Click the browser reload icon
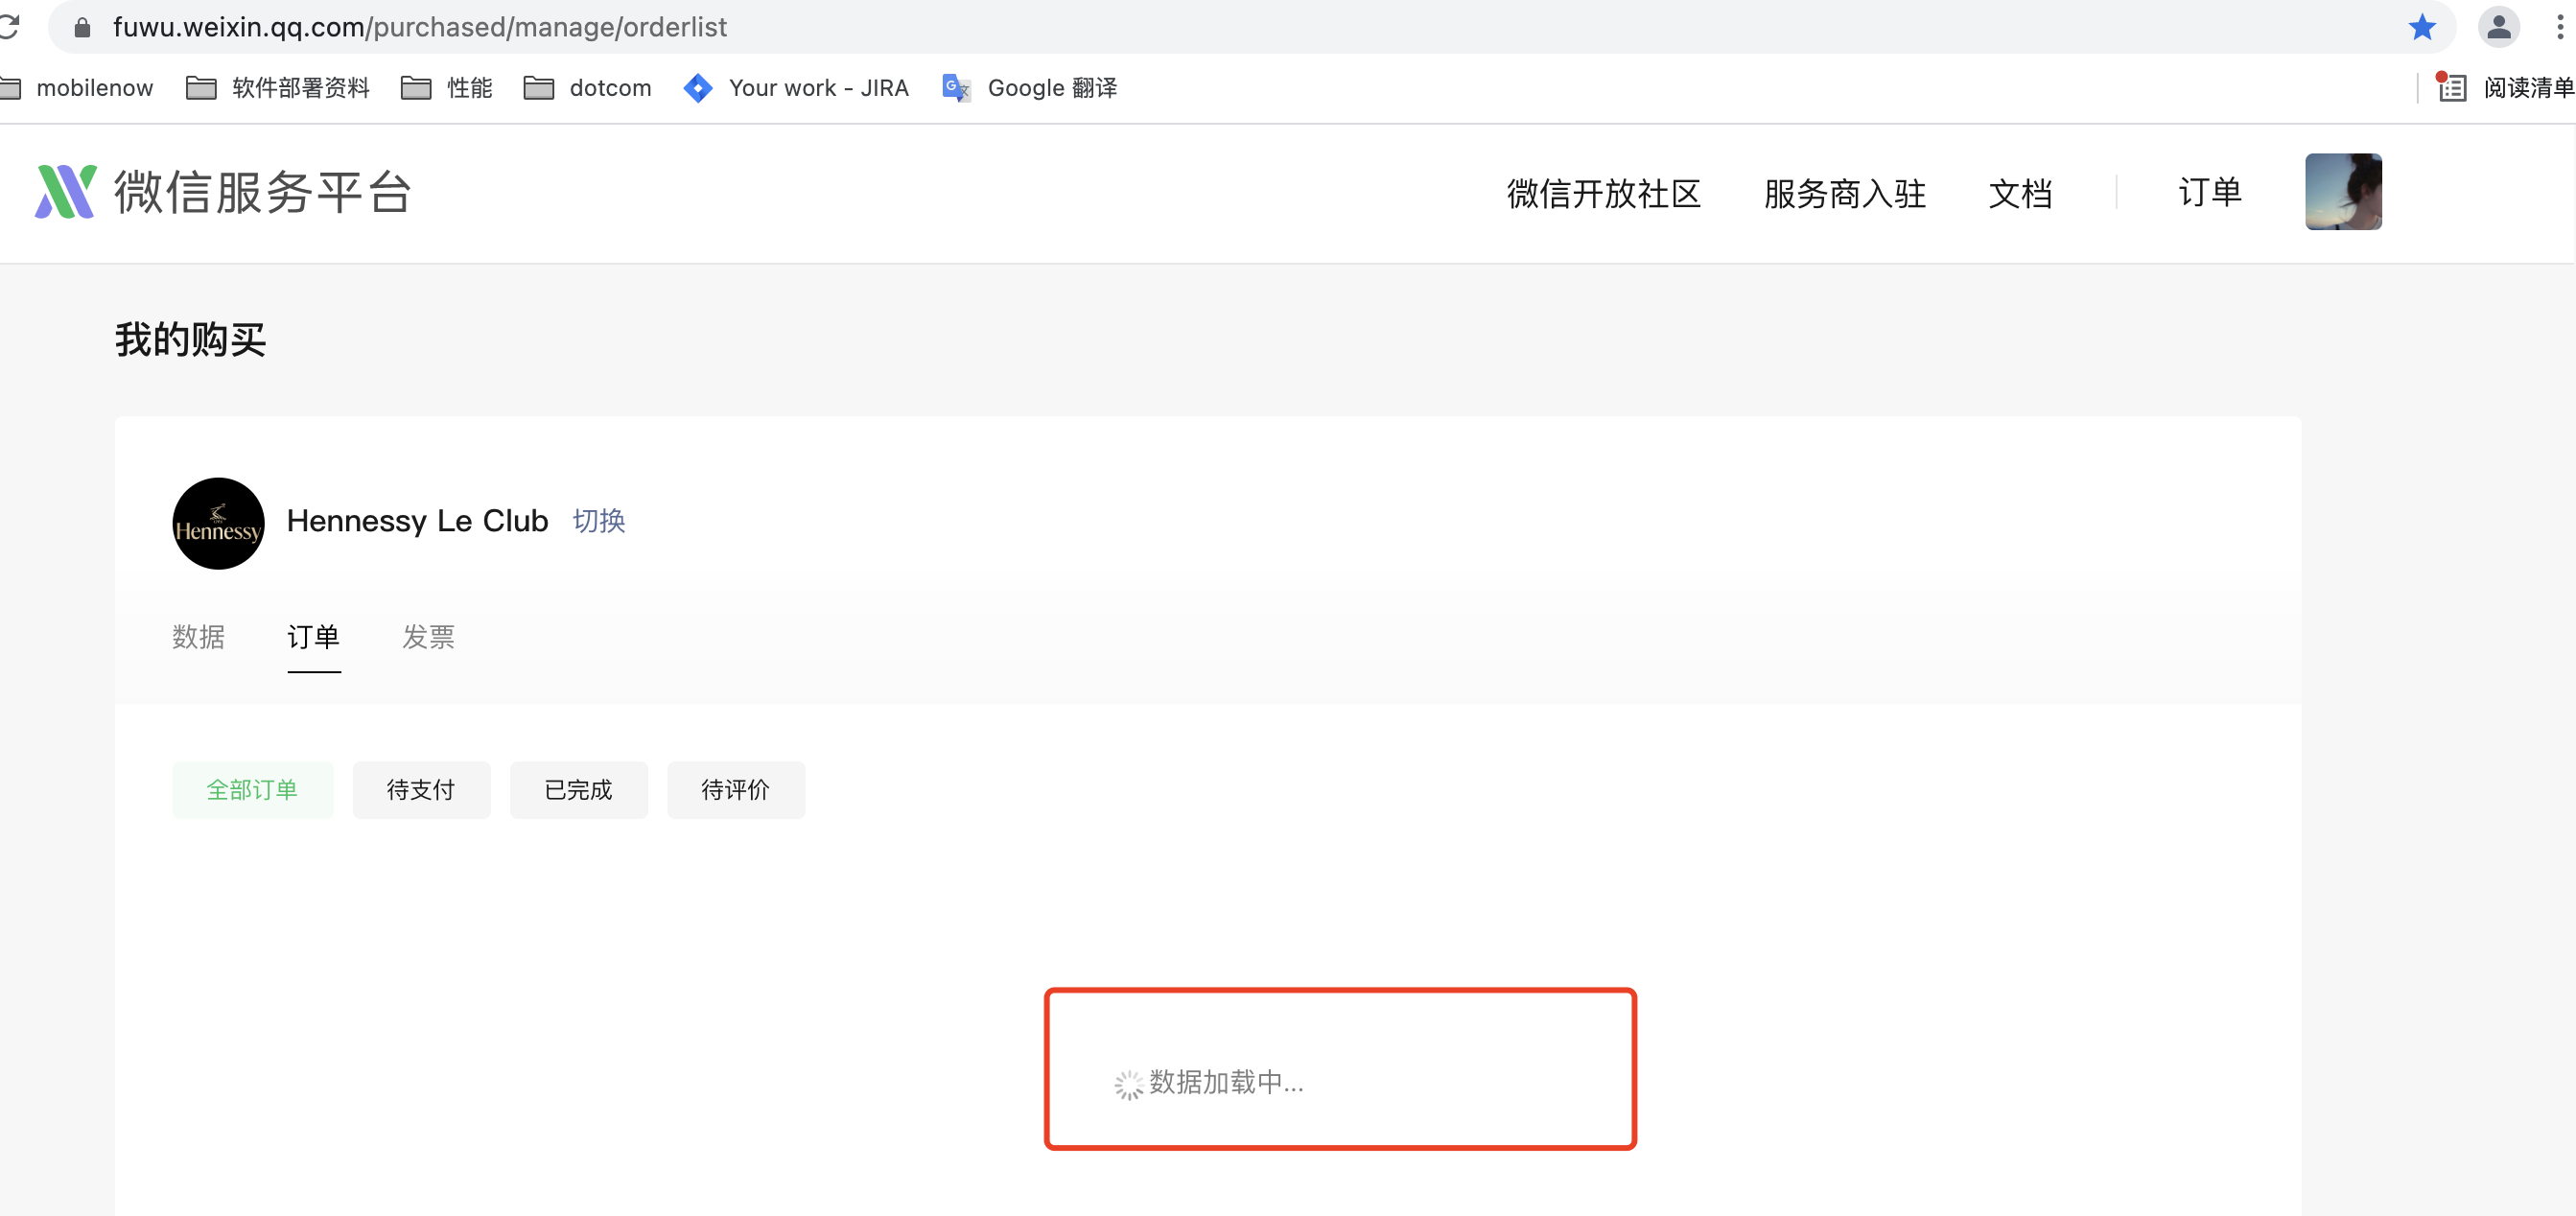Screen dimensions: 2576x1216 point(8,27)
